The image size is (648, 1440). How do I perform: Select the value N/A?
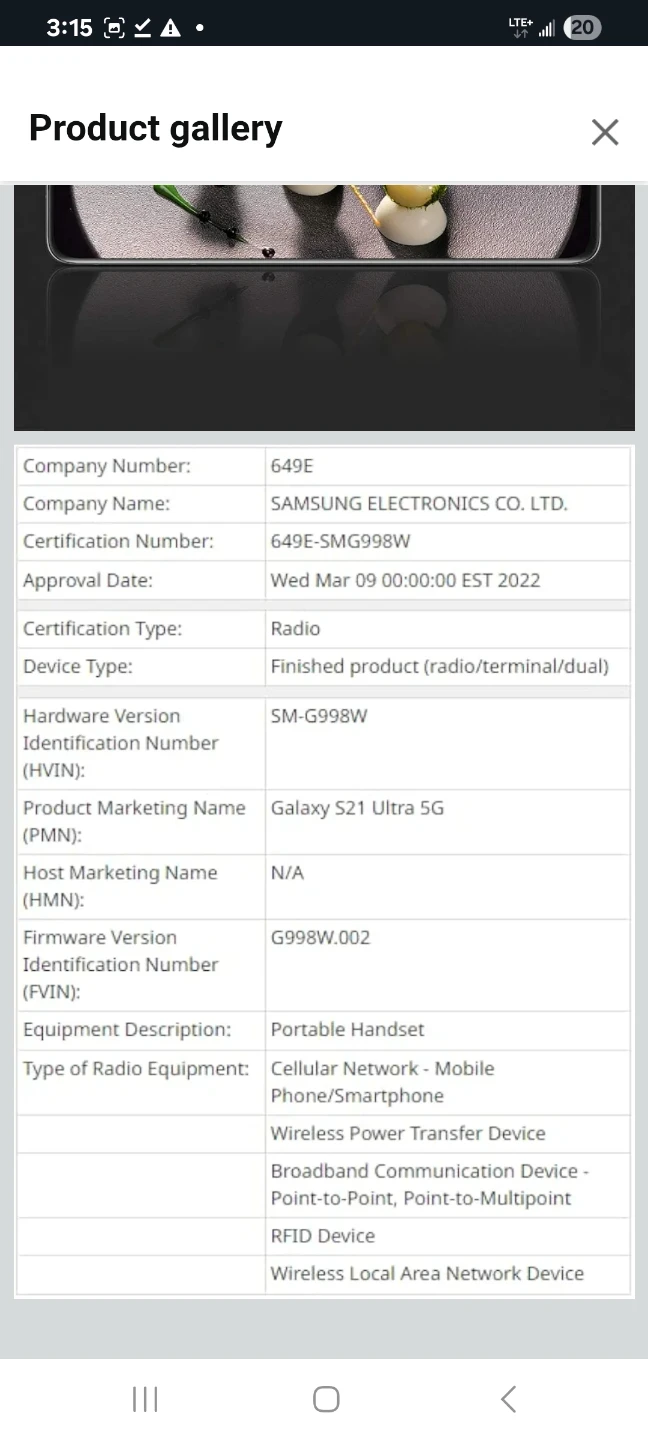(x=287, y=873)
